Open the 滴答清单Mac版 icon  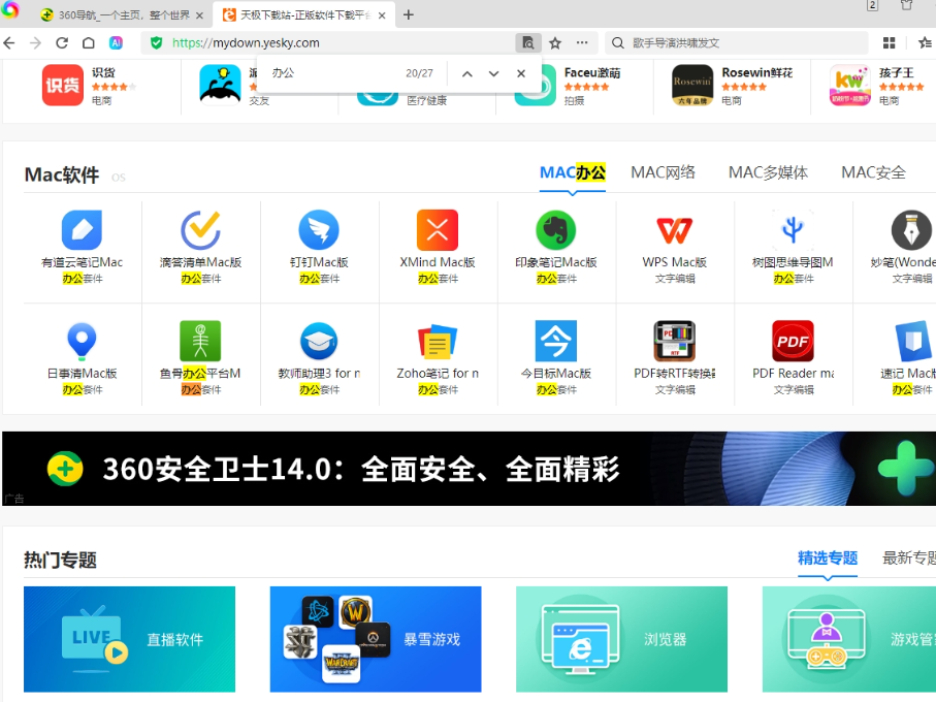click(x=201, y=230)
